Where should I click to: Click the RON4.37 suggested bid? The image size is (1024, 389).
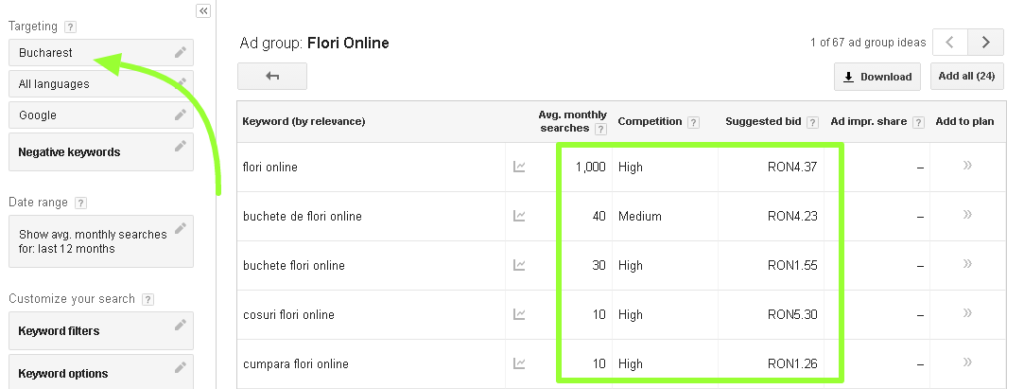click(x=792, y=167)
